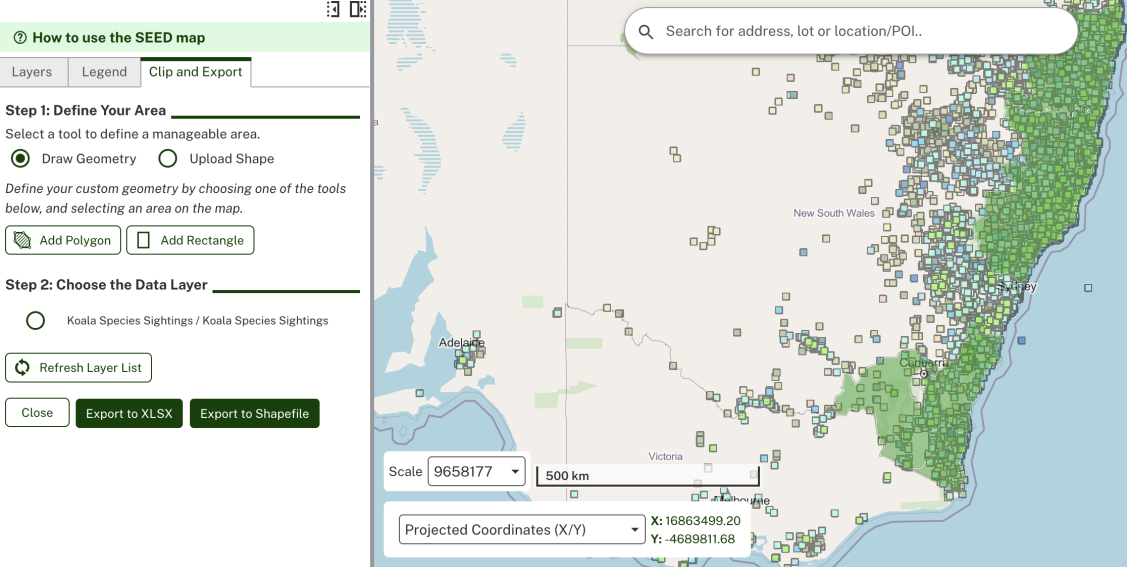The image size is (1127, 567).
Task: Collapse the side panel with the left-arrow icon
Action: coord(333,9)
